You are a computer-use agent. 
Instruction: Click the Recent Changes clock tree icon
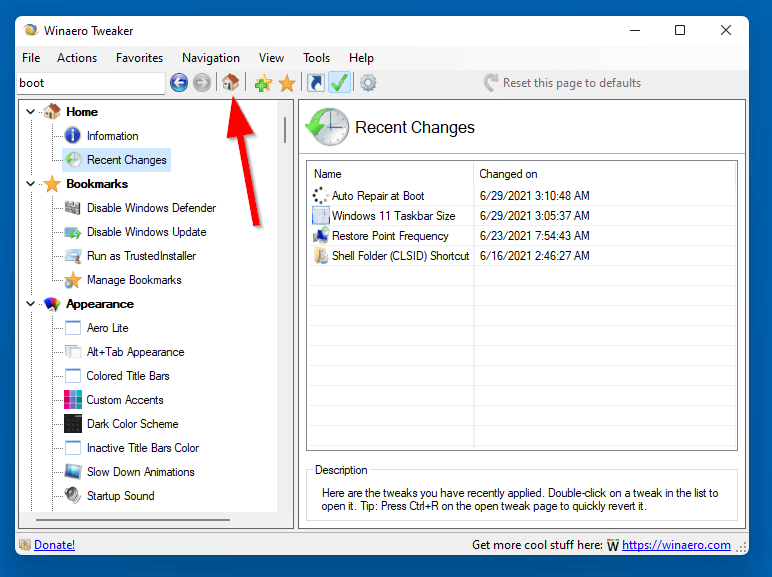pos(73,160)
